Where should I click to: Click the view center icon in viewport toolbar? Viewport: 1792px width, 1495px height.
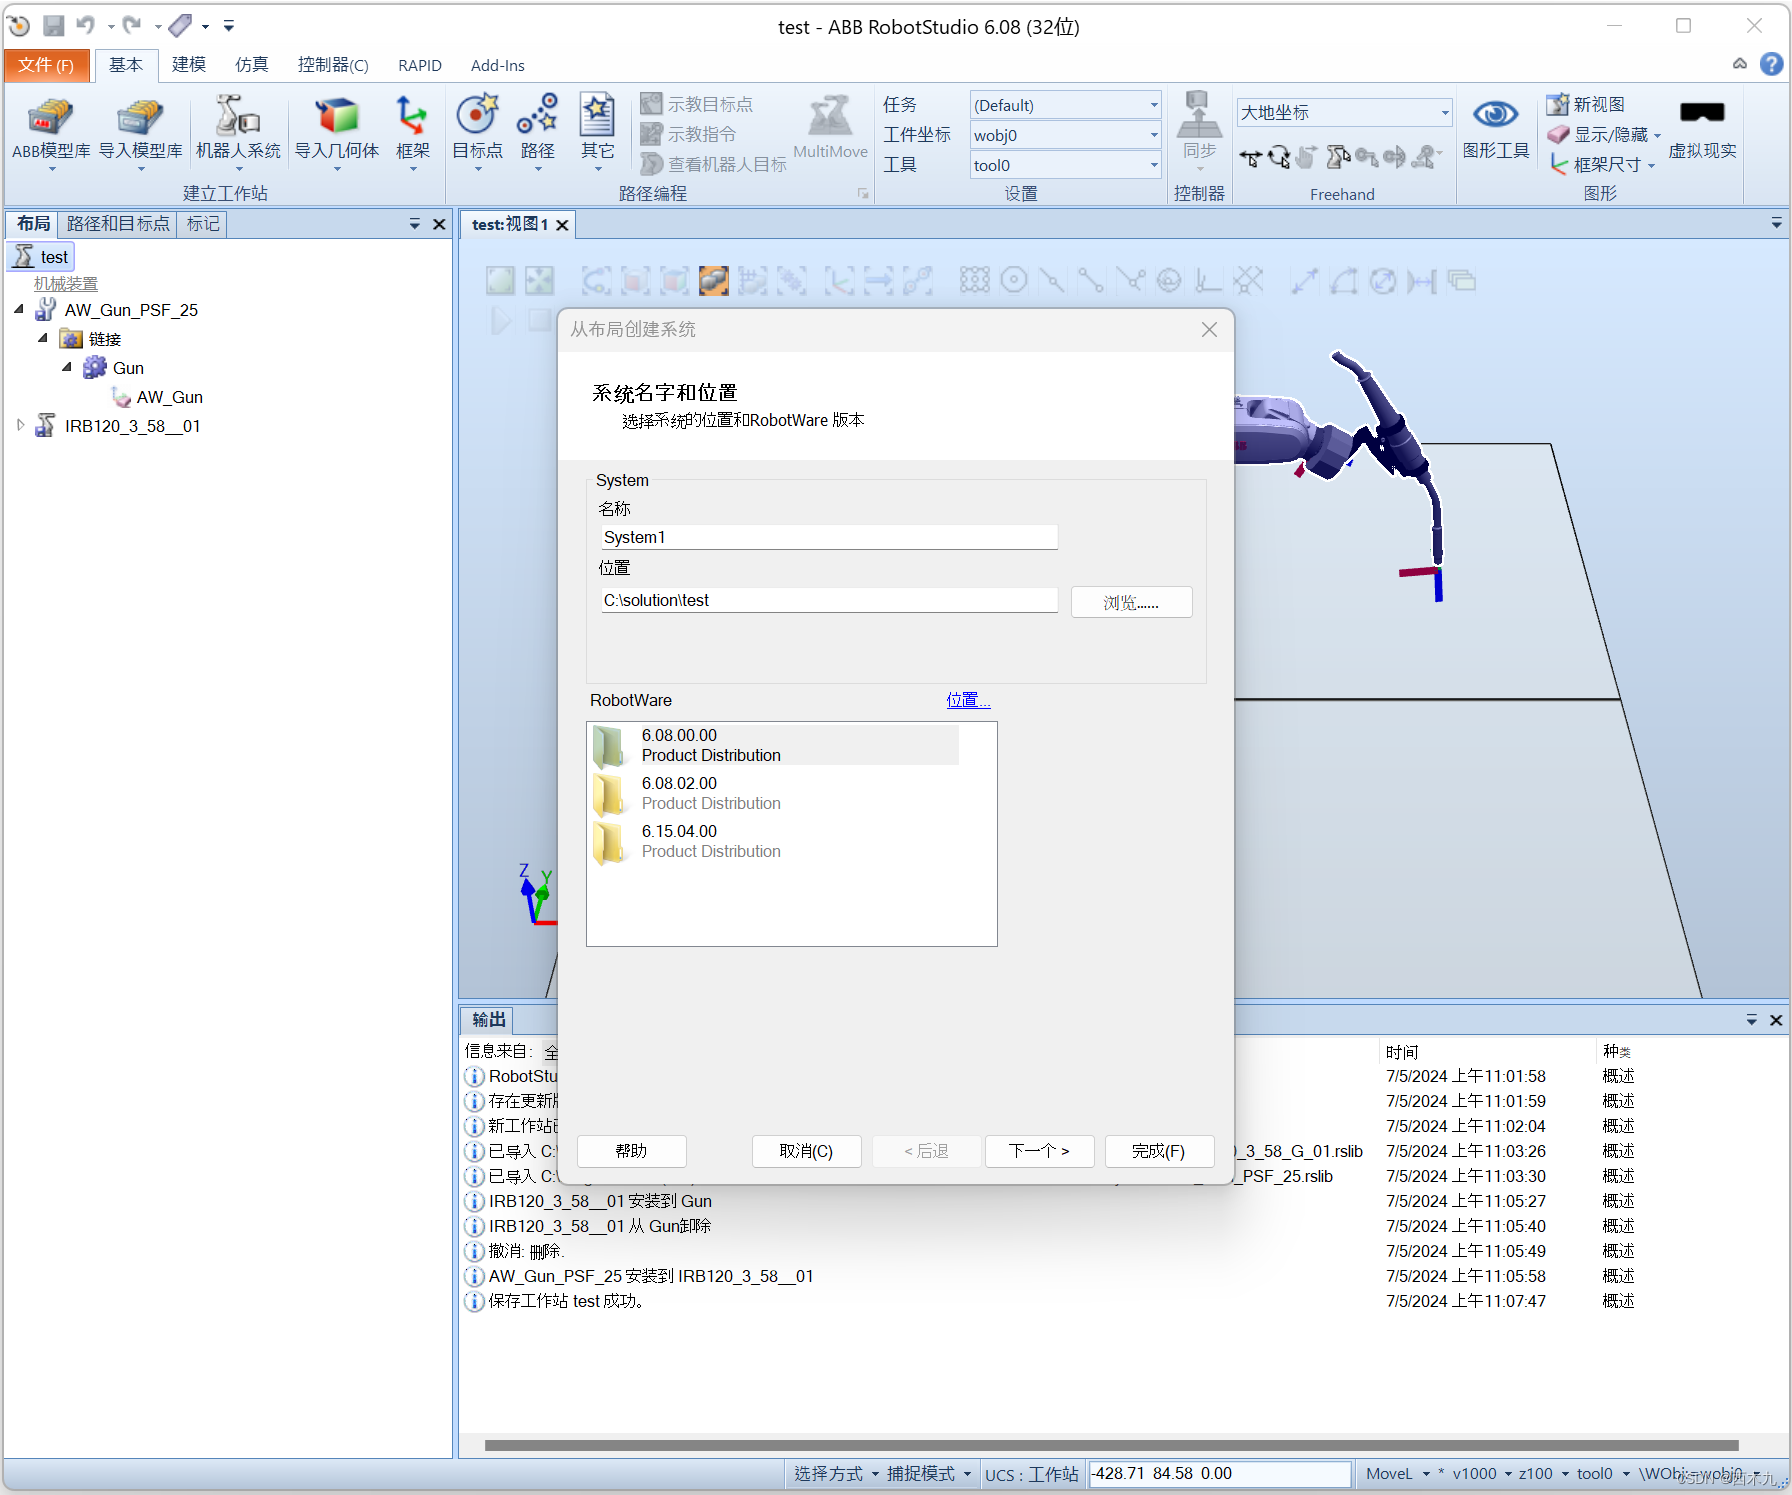pyautogui.click(x=539, y=281)
